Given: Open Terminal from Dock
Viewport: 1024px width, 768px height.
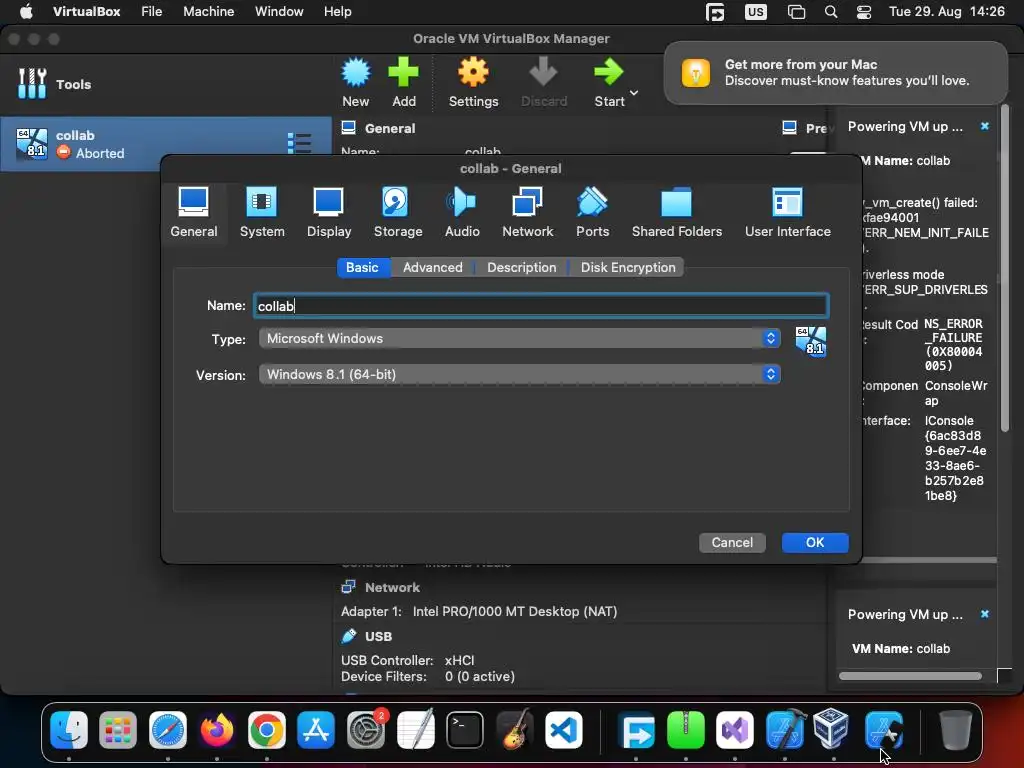Looking at the screenshot, I should click(x=465, y=729).
